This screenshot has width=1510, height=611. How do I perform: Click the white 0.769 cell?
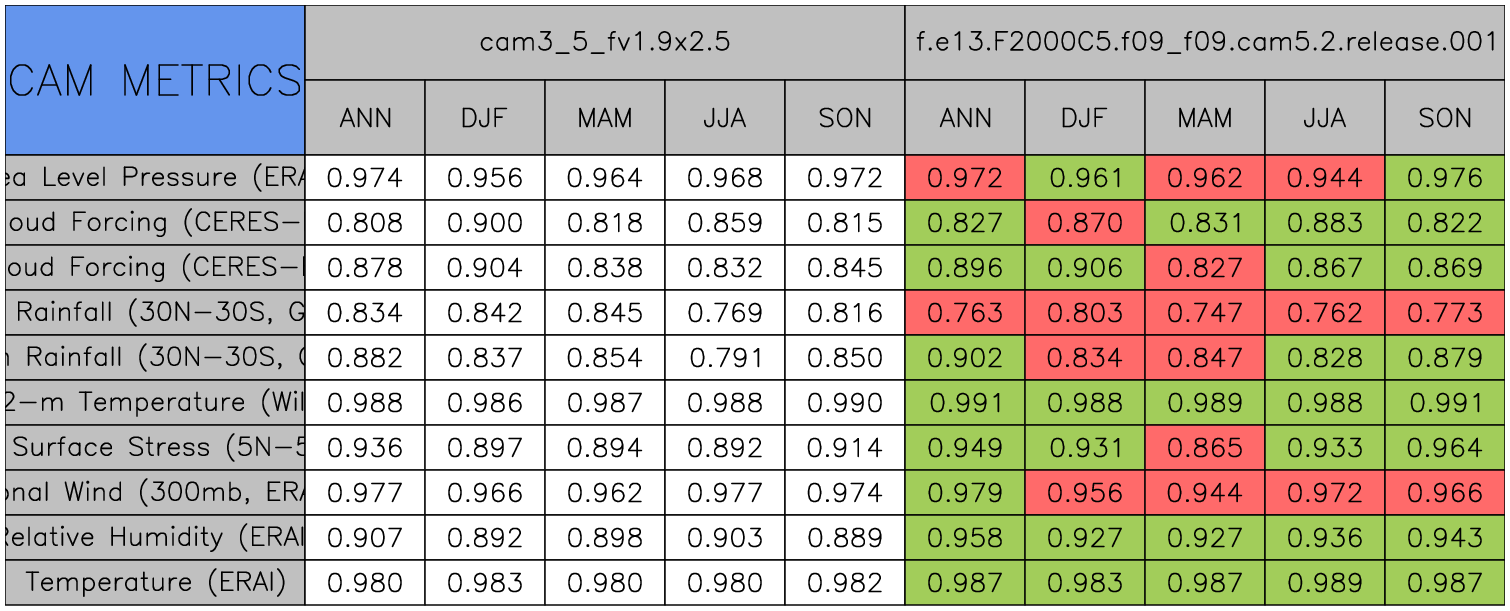point(724,313)
